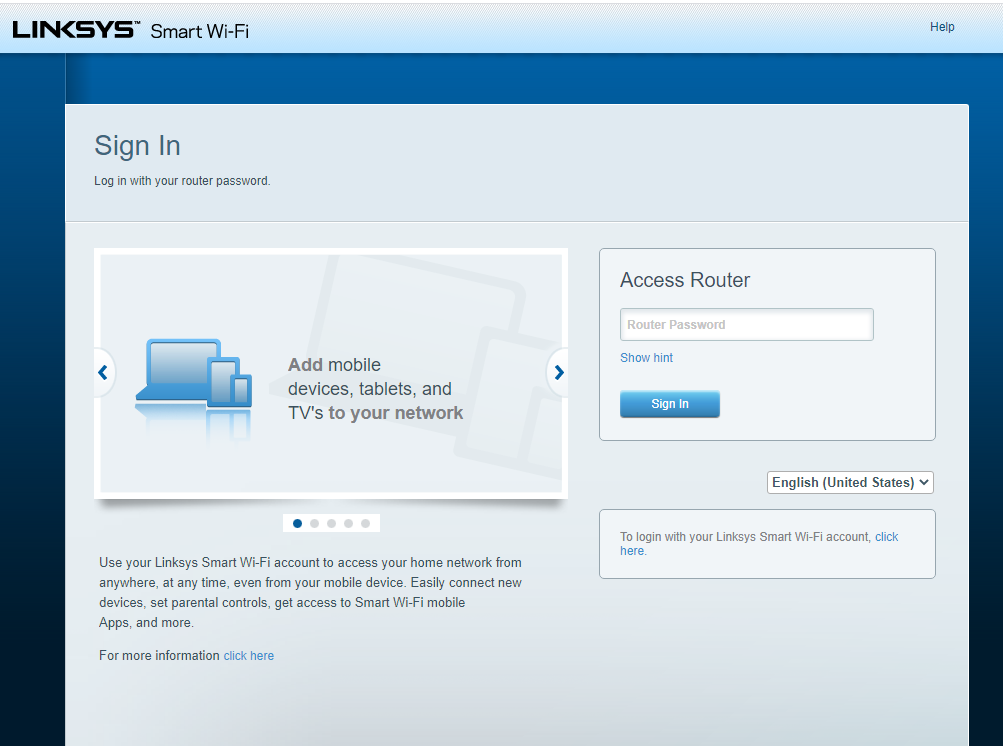Open the Help page

[941, 27]
